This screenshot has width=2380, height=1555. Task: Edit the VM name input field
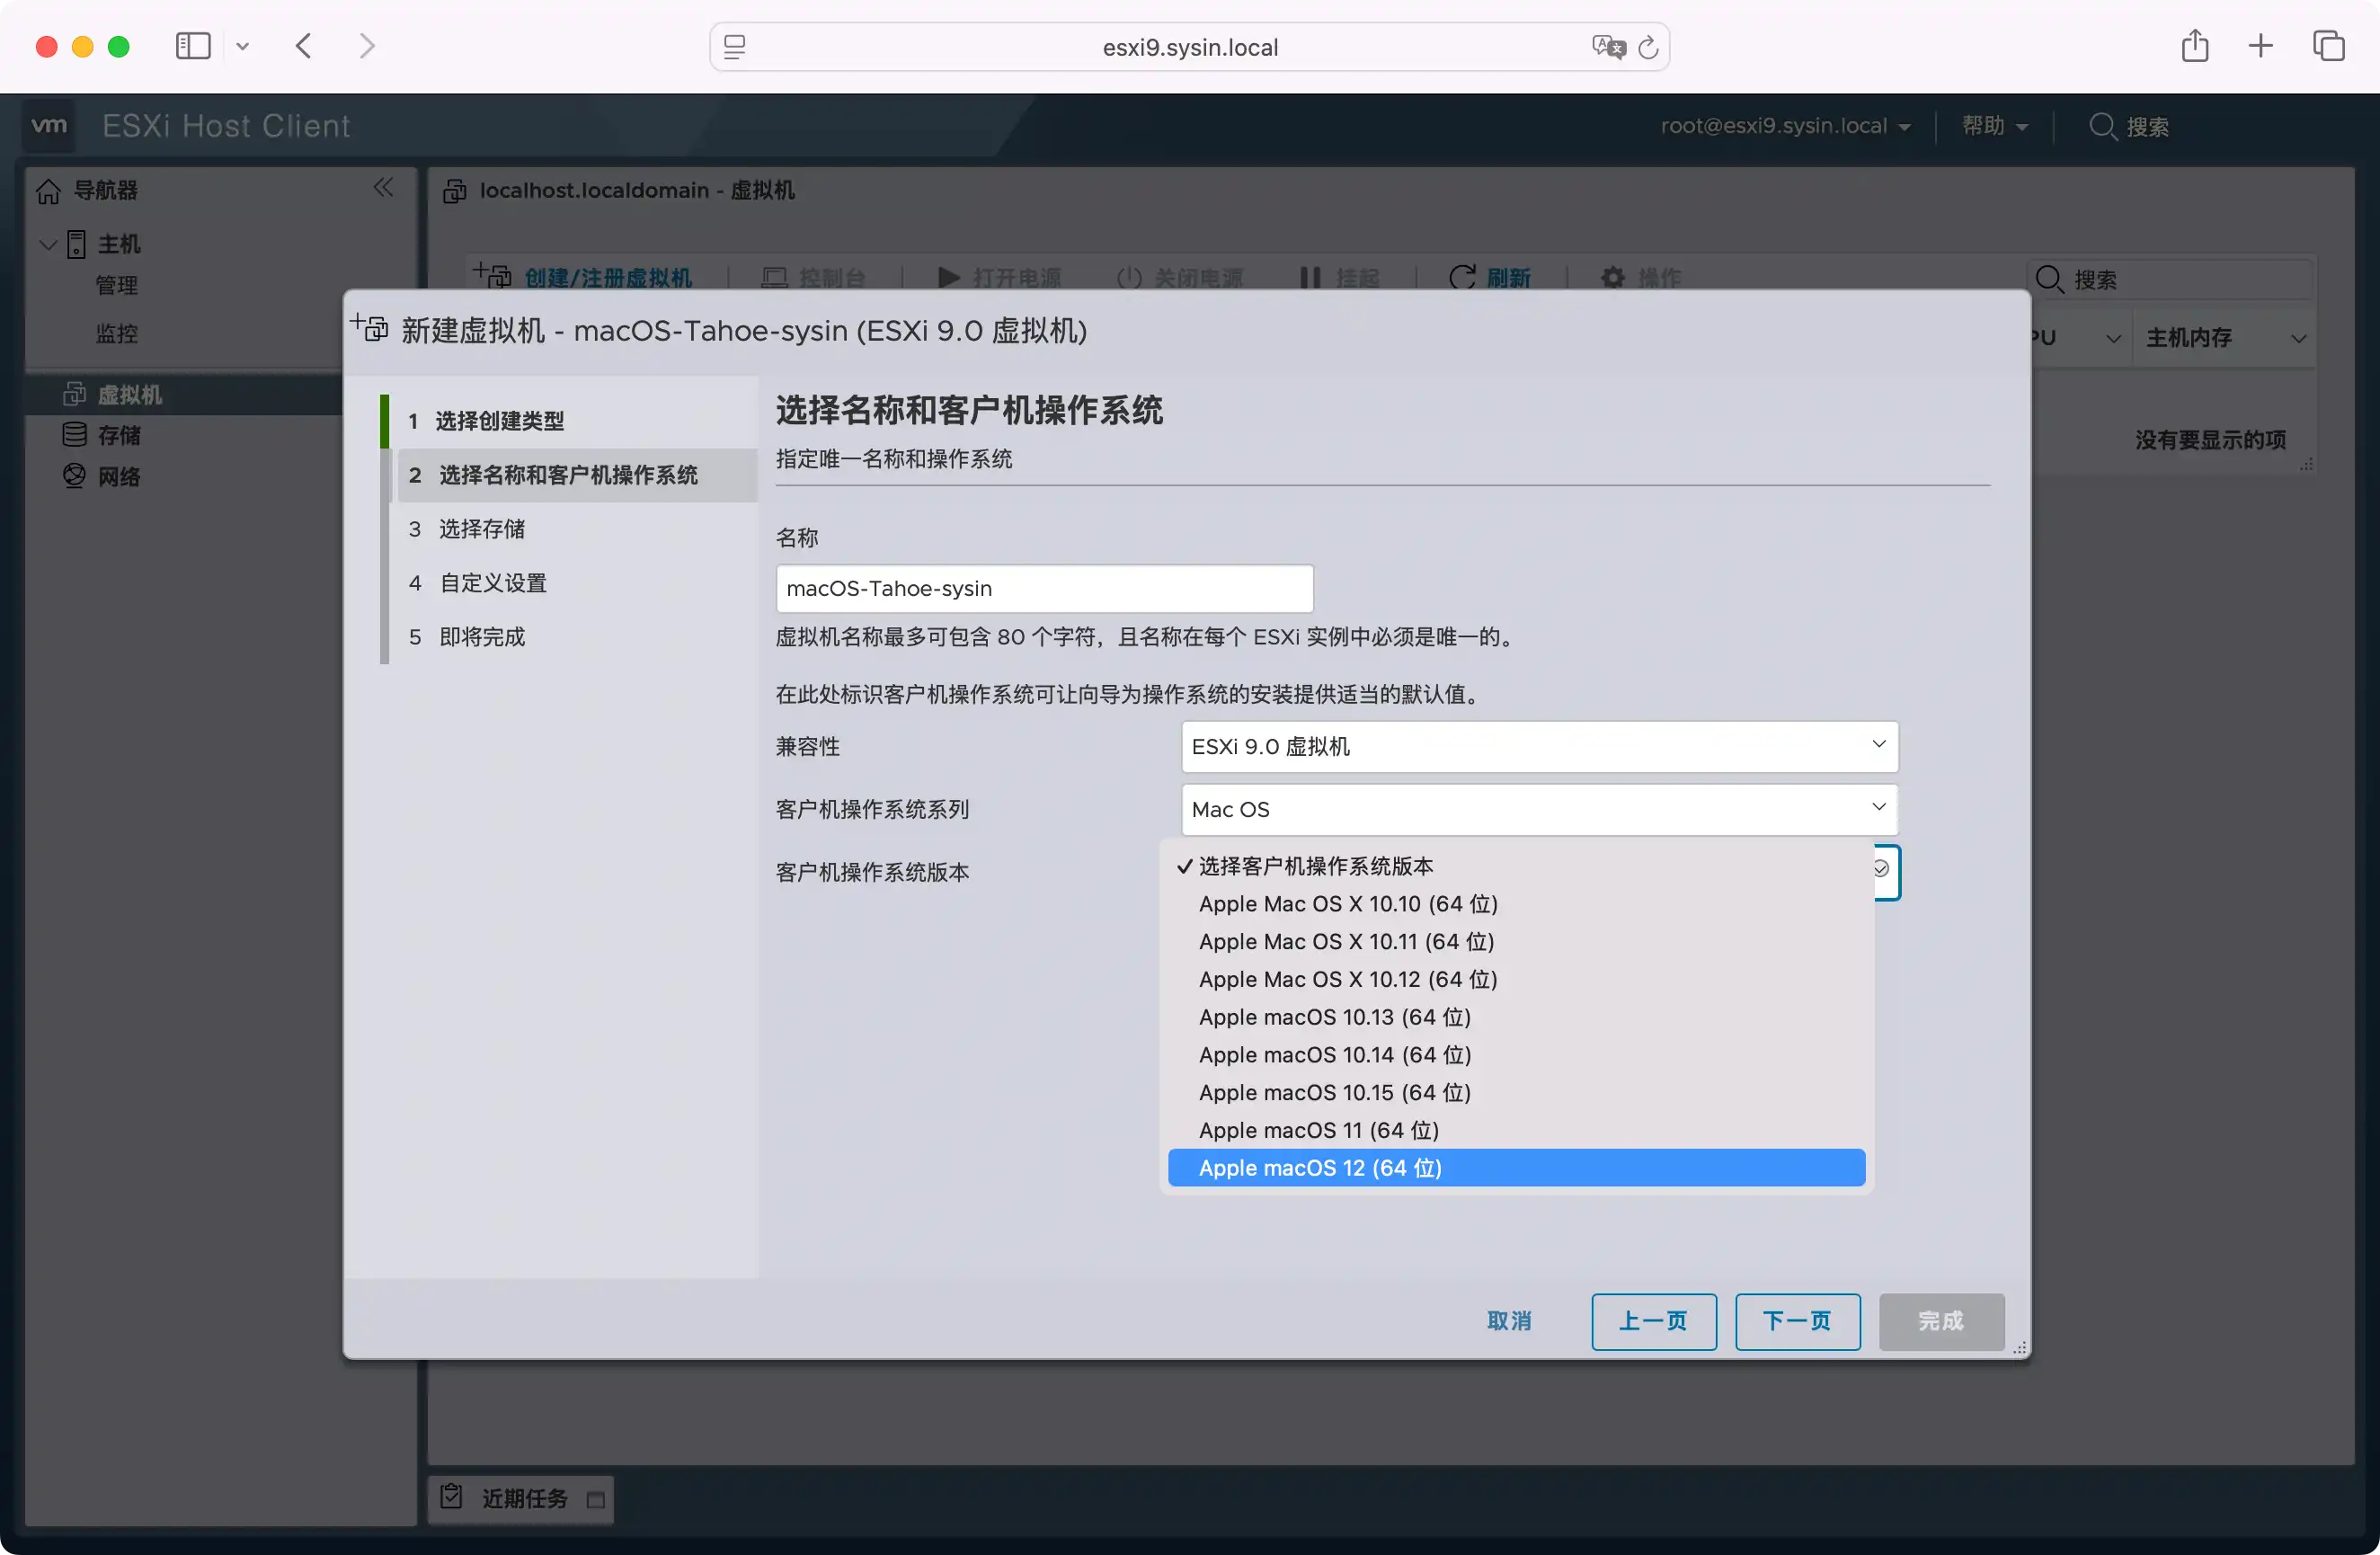tap(1044, 589)
